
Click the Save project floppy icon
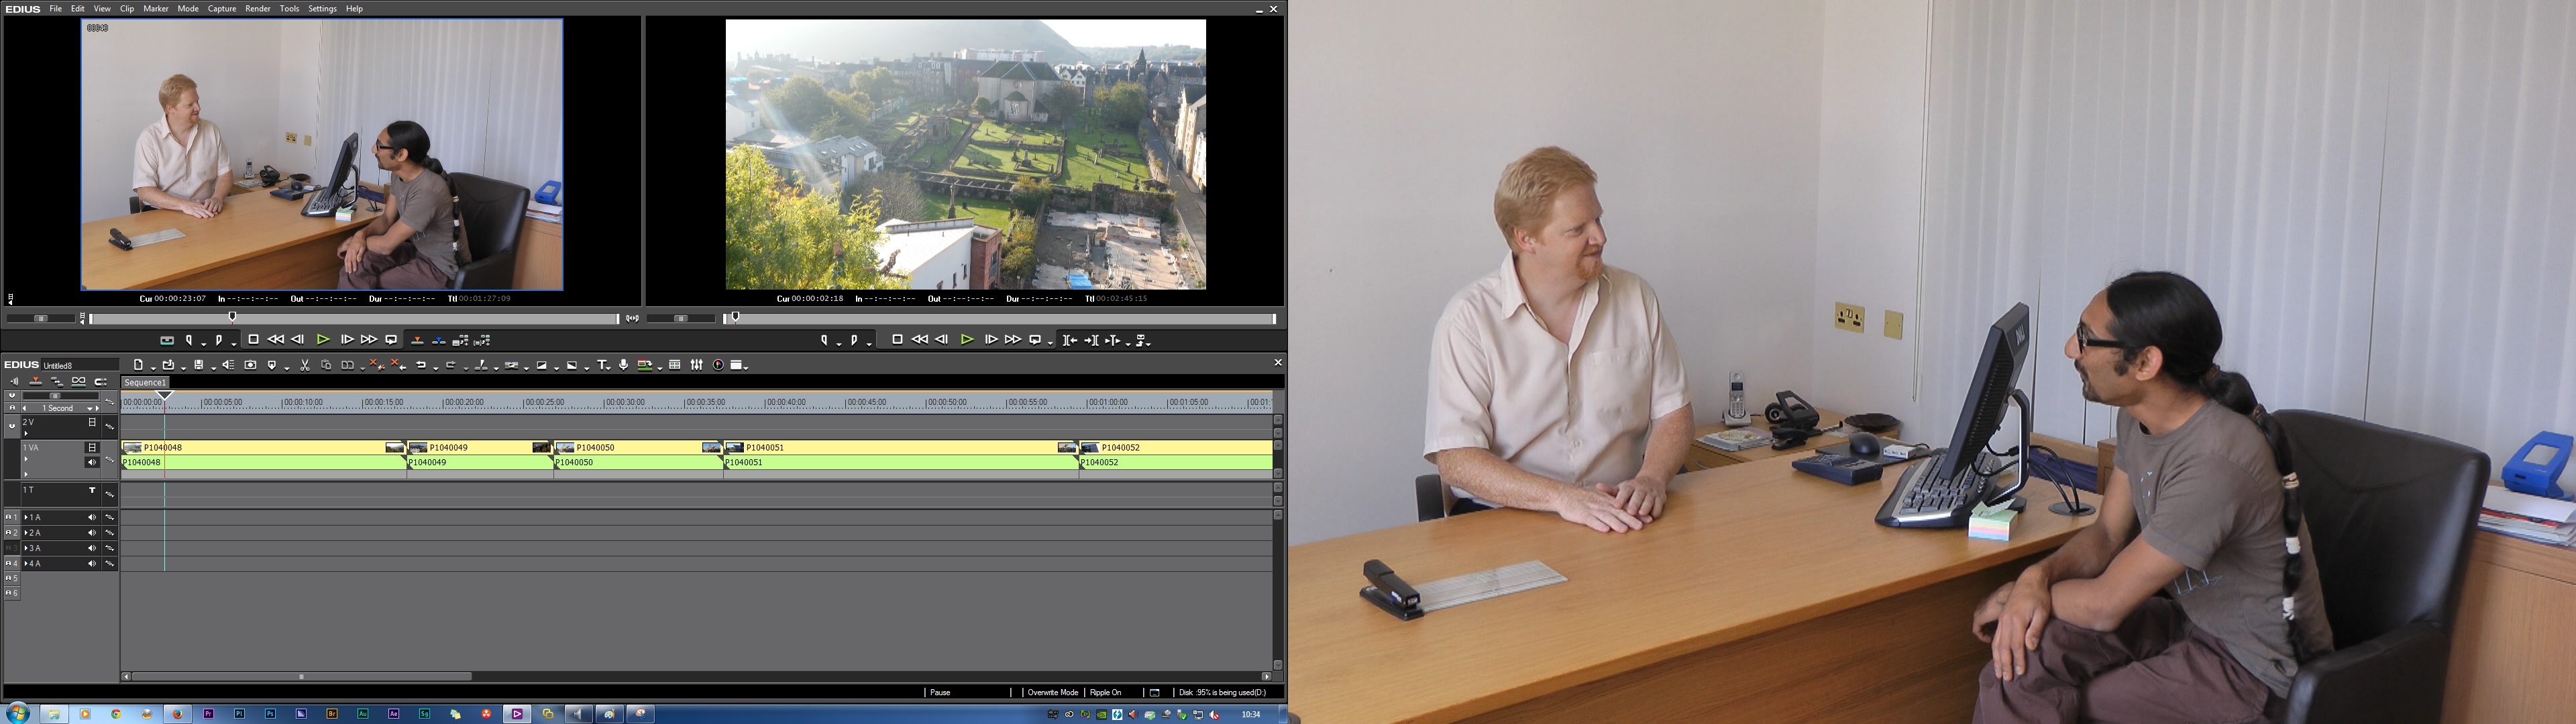199,365
